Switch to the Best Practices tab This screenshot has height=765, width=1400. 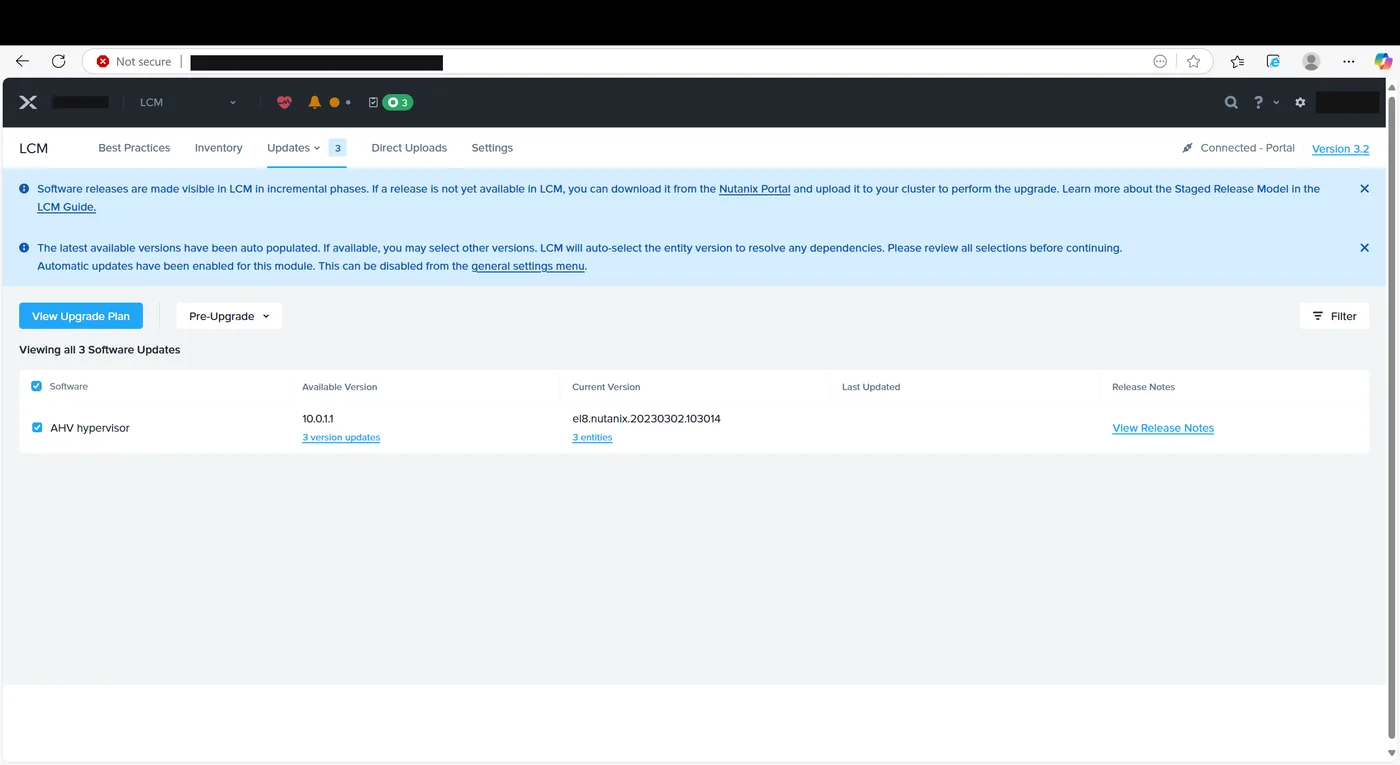134,148
